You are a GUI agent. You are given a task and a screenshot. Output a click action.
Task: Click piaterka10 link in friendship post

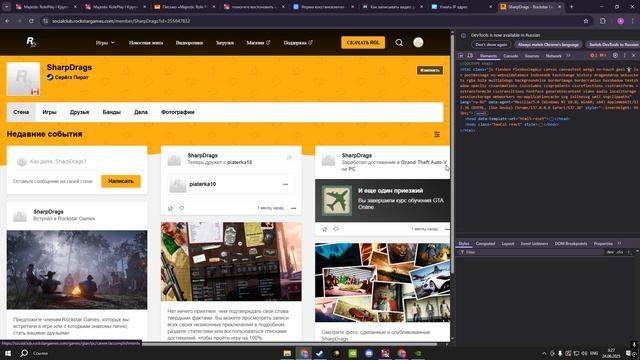coord(239,162)
